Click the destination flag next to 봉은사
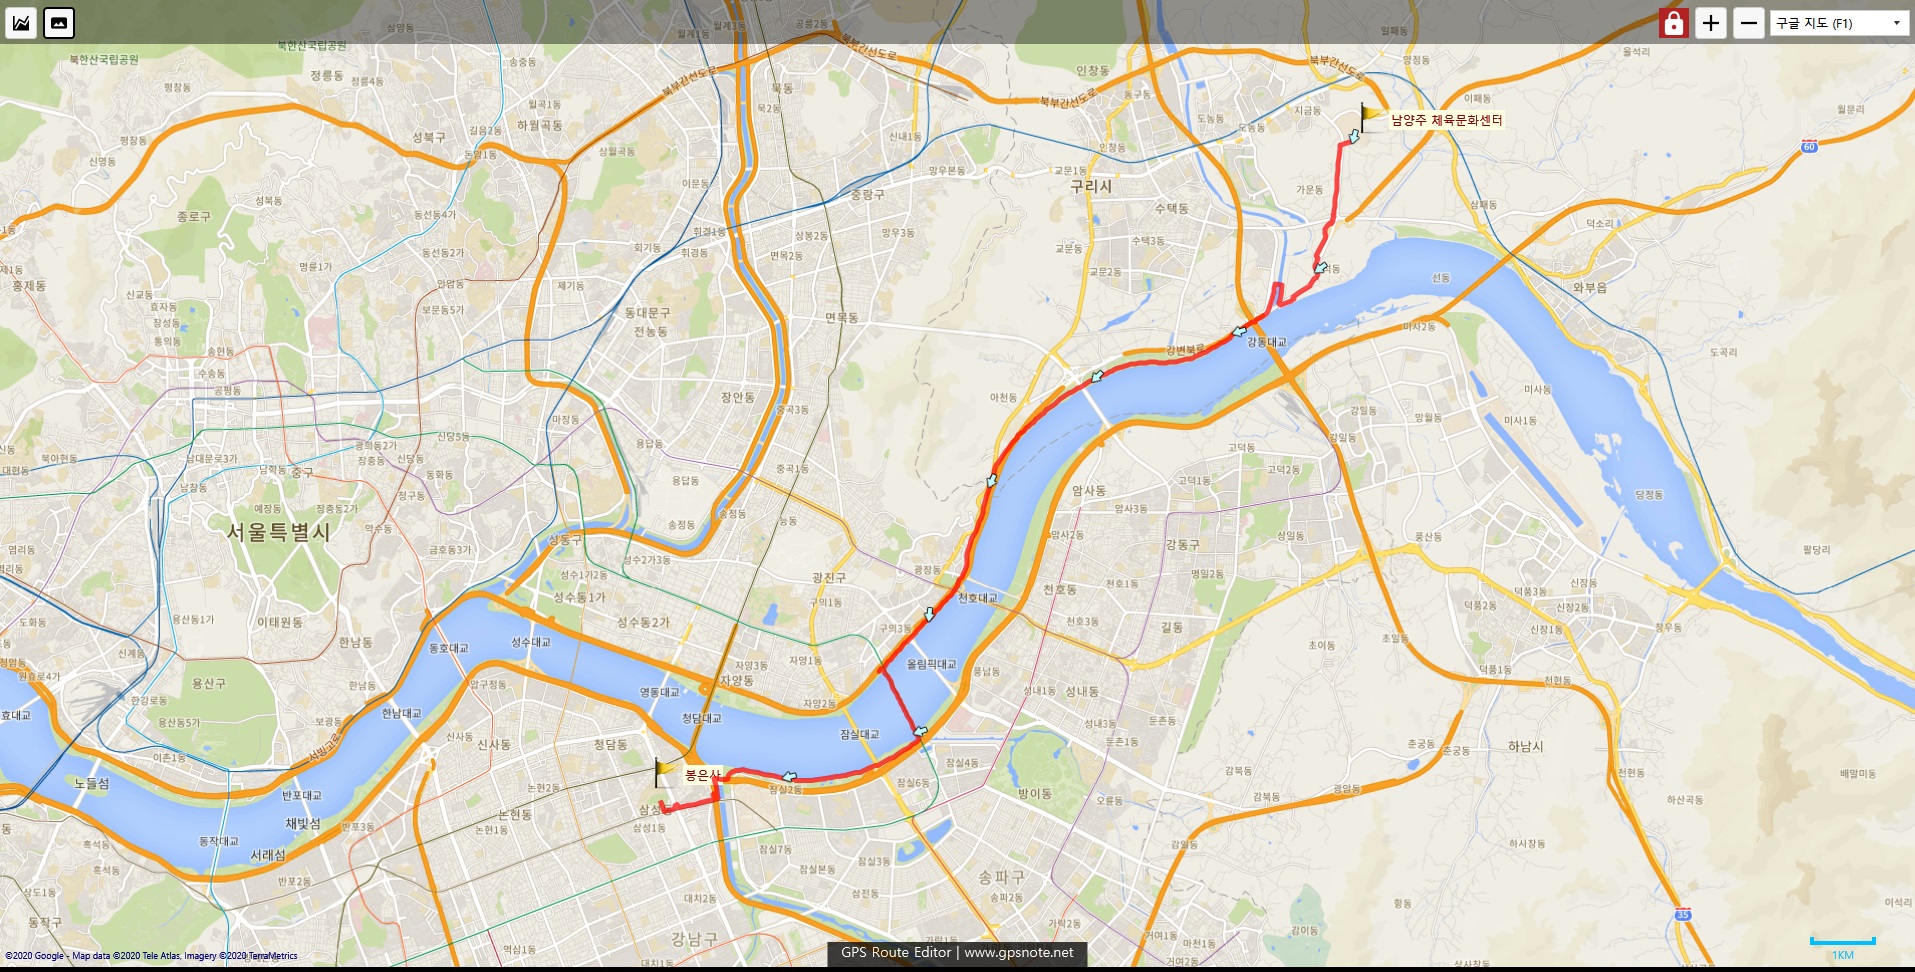The image size is (1915, 972). coord(664,772)
